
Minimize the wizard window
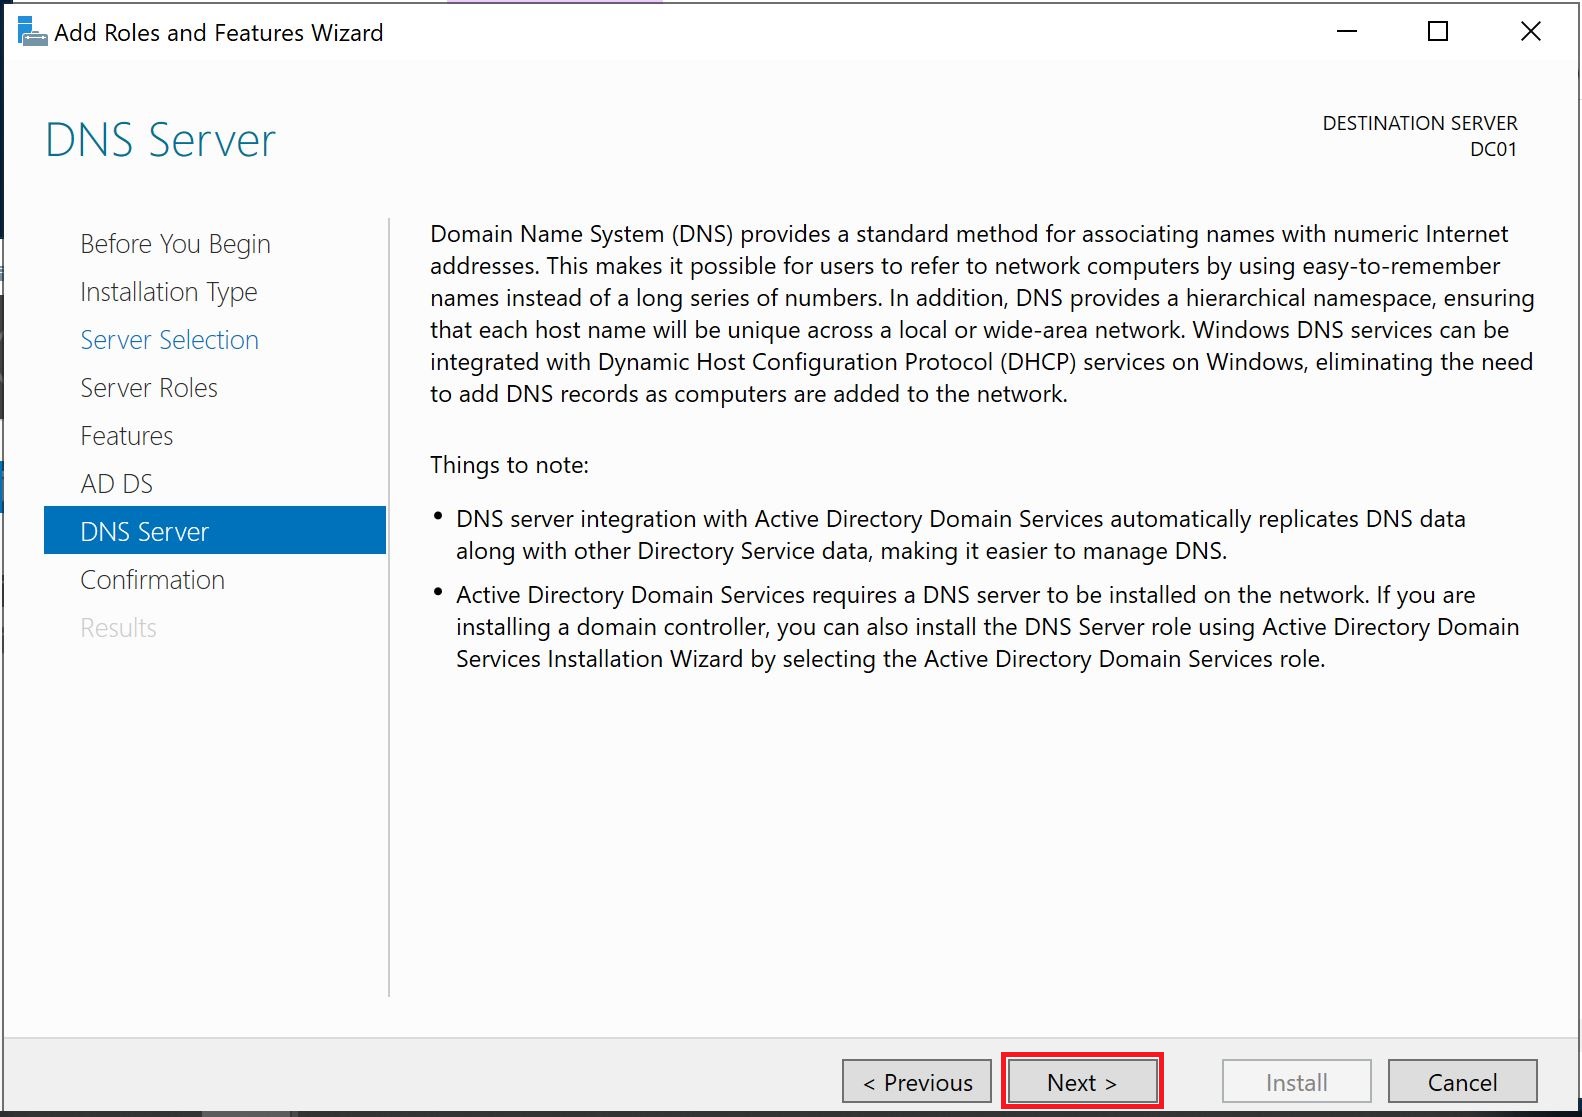pos(1347,32)
